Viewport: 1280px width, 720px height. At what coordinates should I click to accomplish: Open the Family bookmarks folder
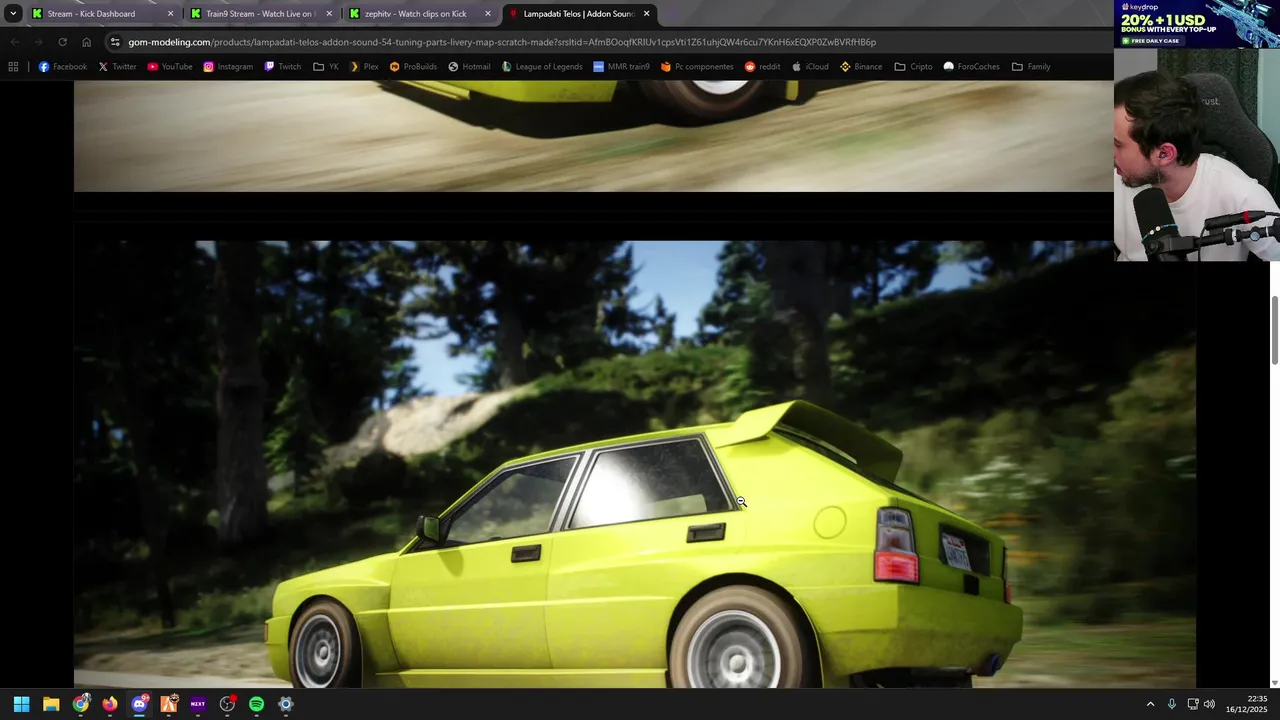[x=1031, y=67]
